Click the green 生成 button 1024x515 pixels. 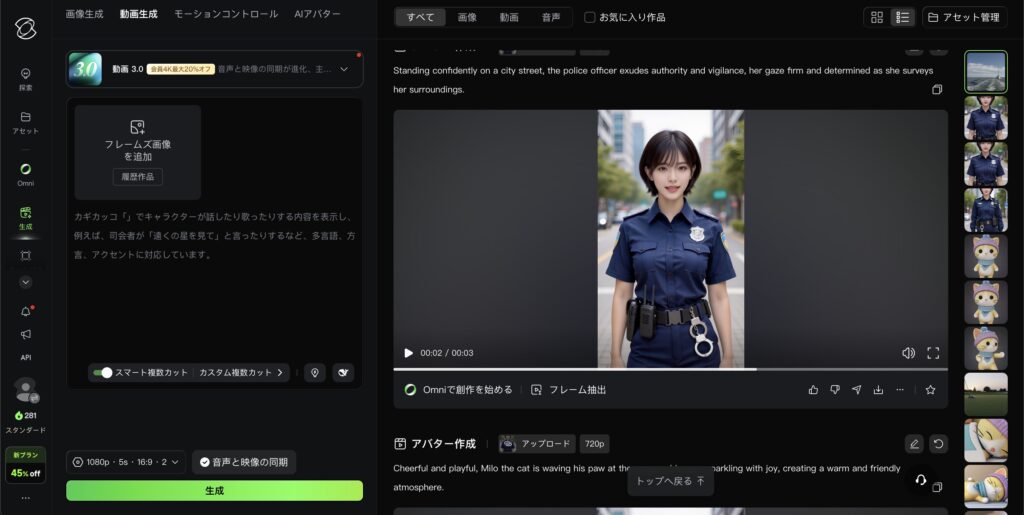click(x=214, y=491)
